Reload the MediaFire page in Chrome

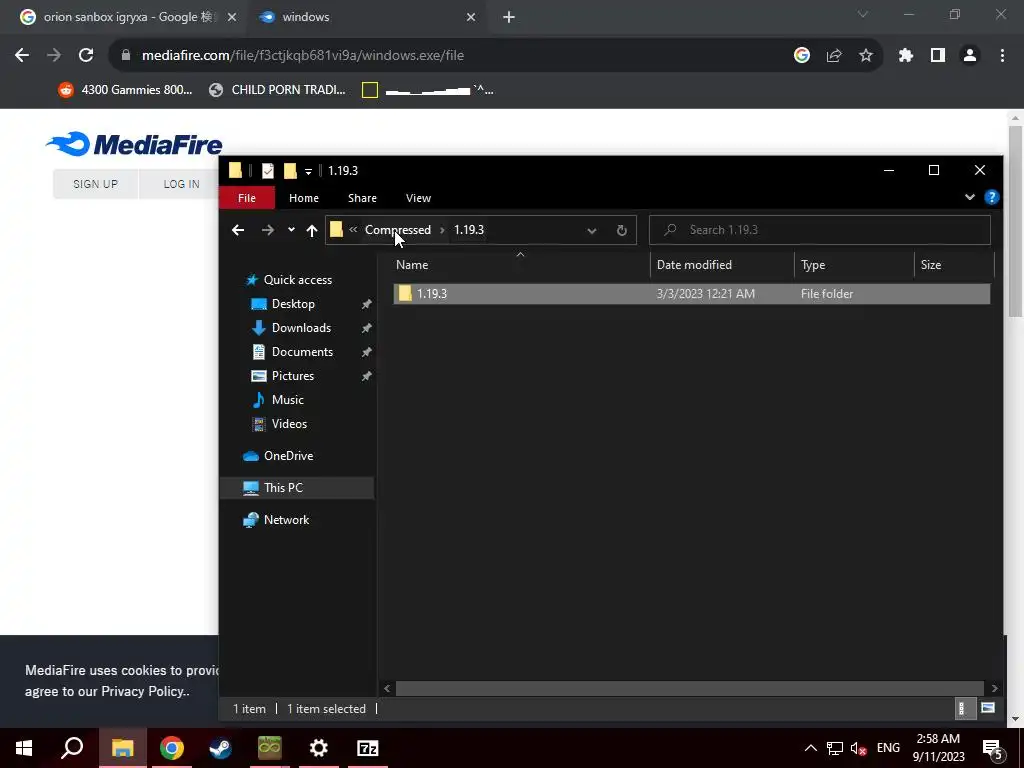click(86, 56)
